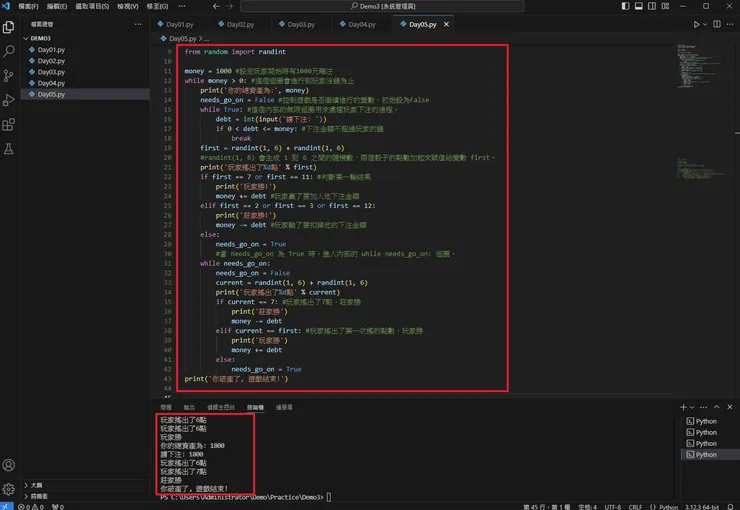Open the Search view in activity bar
740x510 pixels.
point(10,50)
